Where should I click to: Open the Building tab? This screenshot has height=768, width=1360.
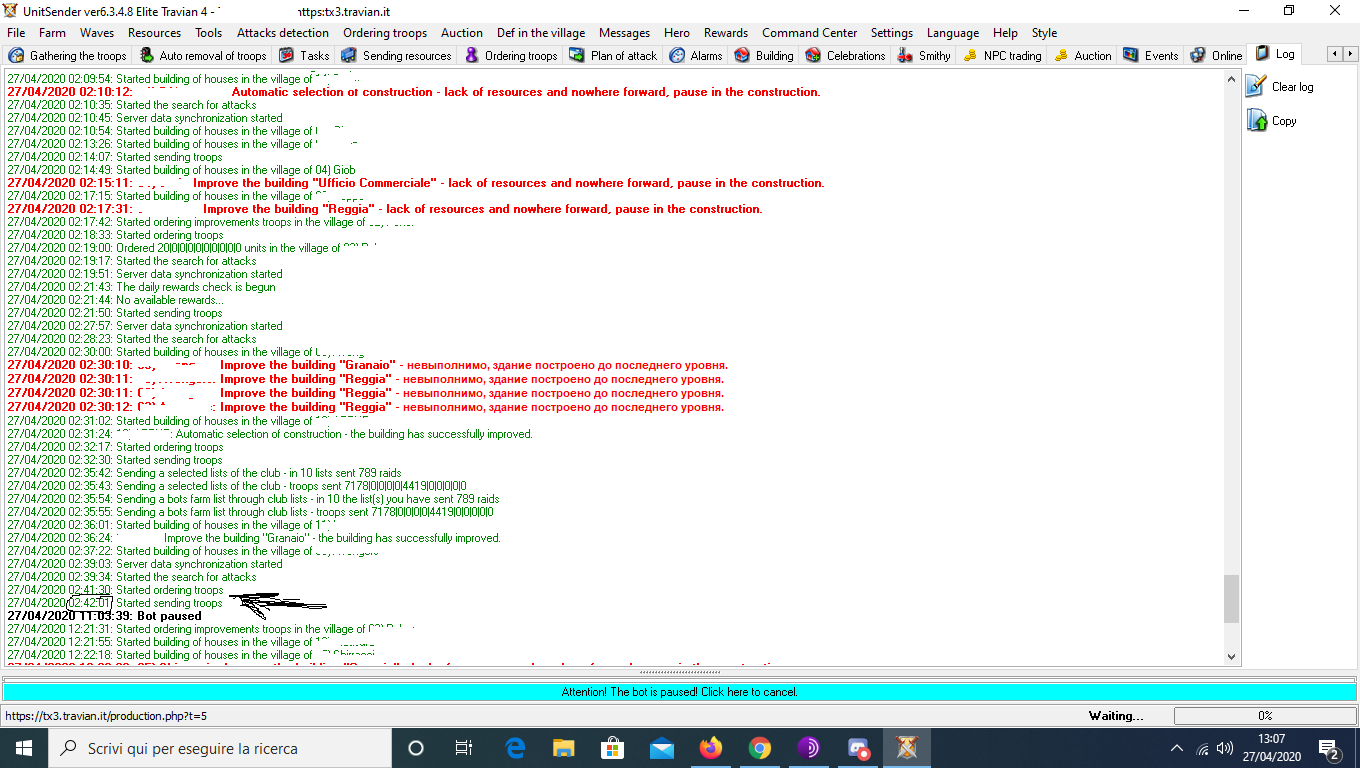pyautogui.click(x=764, y=56)
